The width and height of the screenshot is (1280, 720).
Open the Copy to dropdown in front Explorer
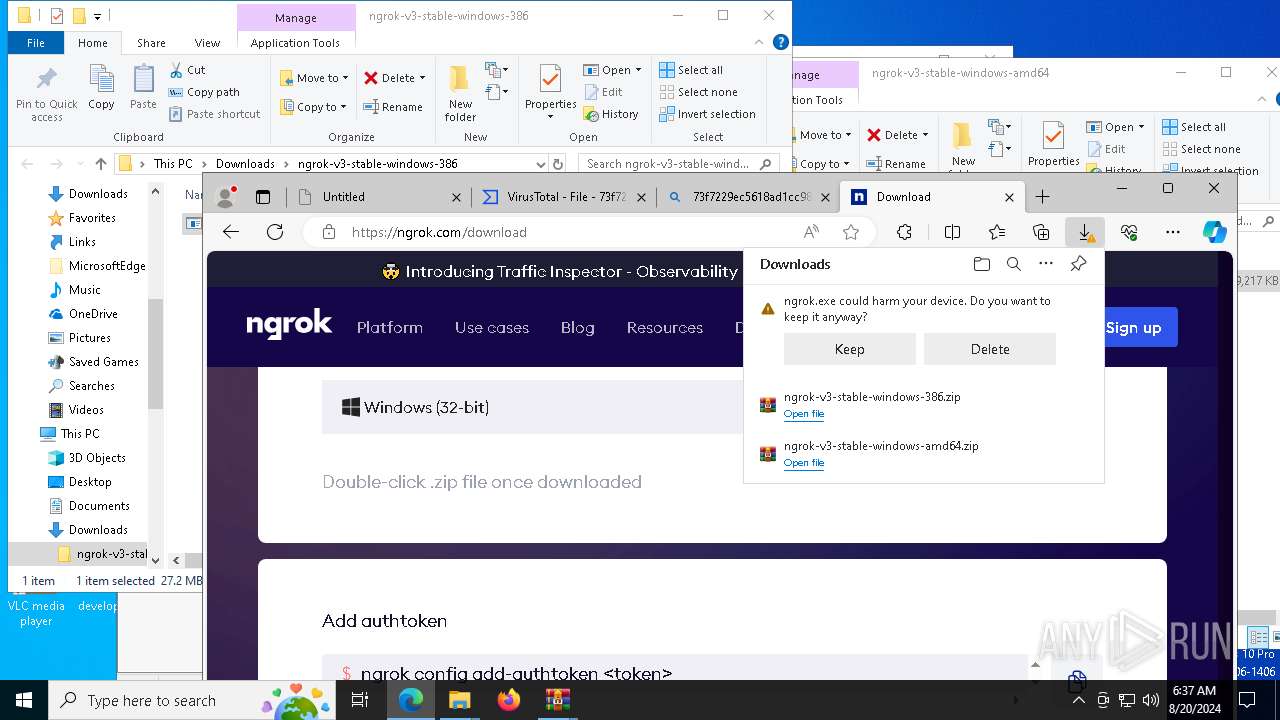tap(313, 107)
